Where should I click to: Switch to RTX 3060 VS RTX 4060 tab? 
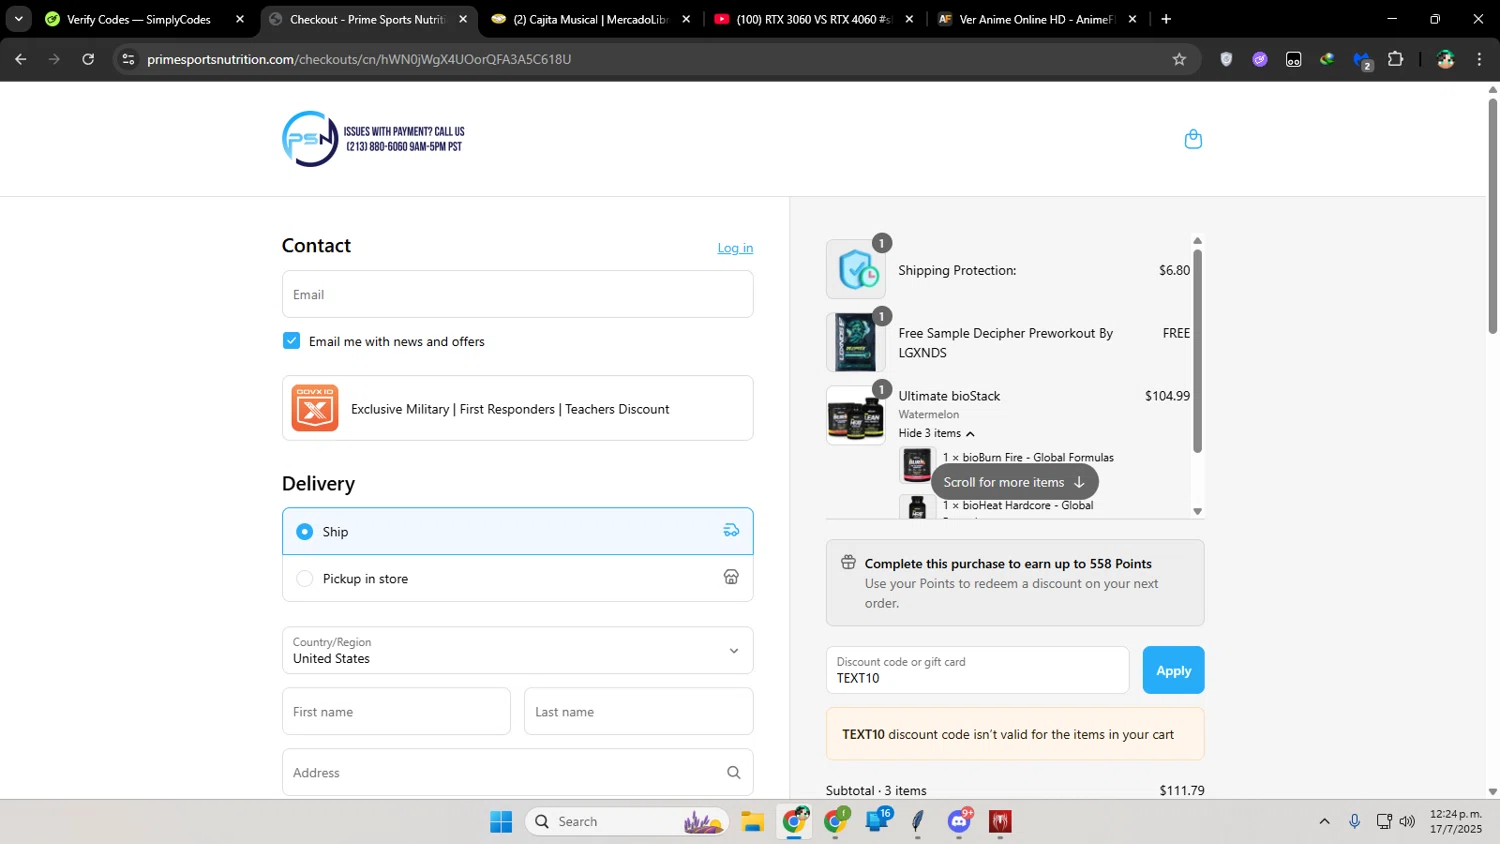pyautogui.click(x=813, y=19)
